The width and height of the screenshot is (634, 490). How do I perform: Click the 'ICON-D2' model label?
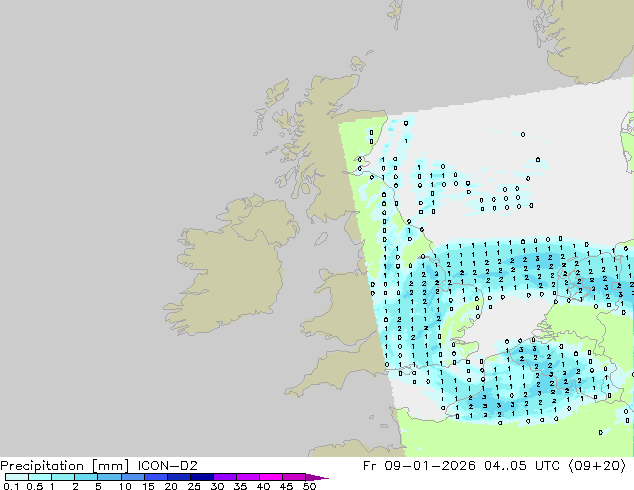coord(167,466)
